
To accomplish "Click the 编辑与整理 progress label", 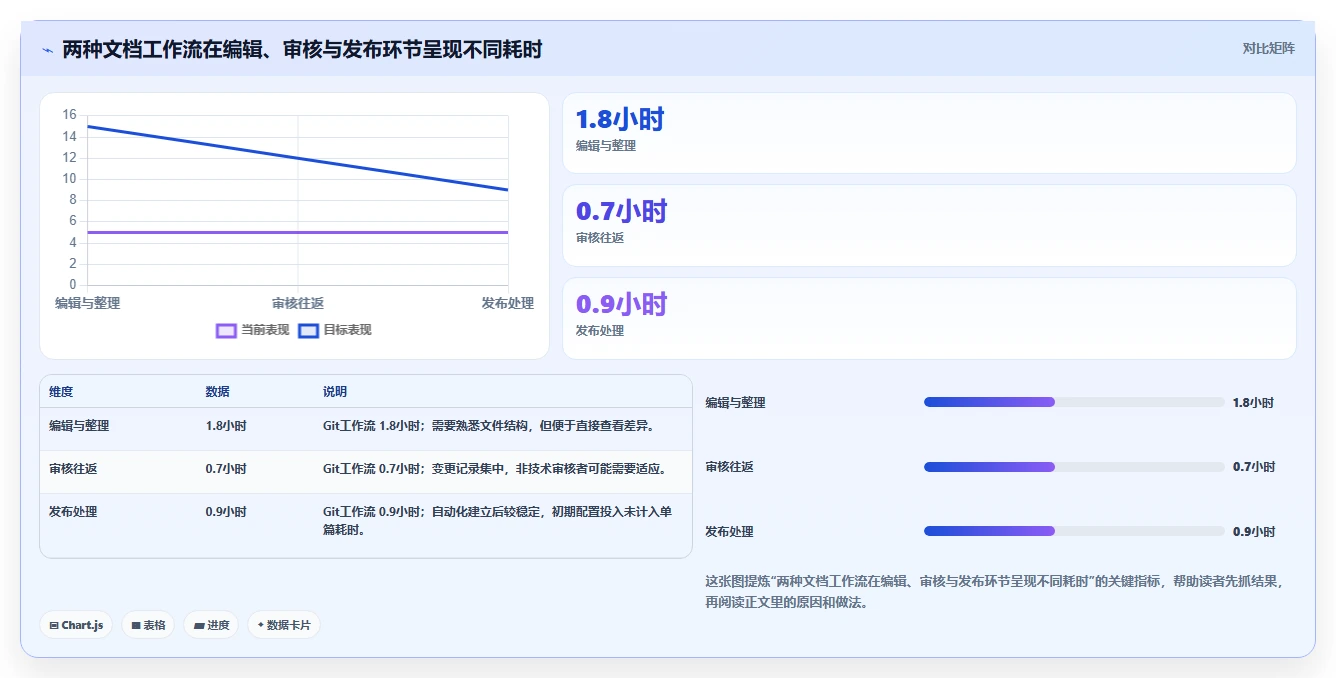I will pyautogui.click(x=735, y=403).
